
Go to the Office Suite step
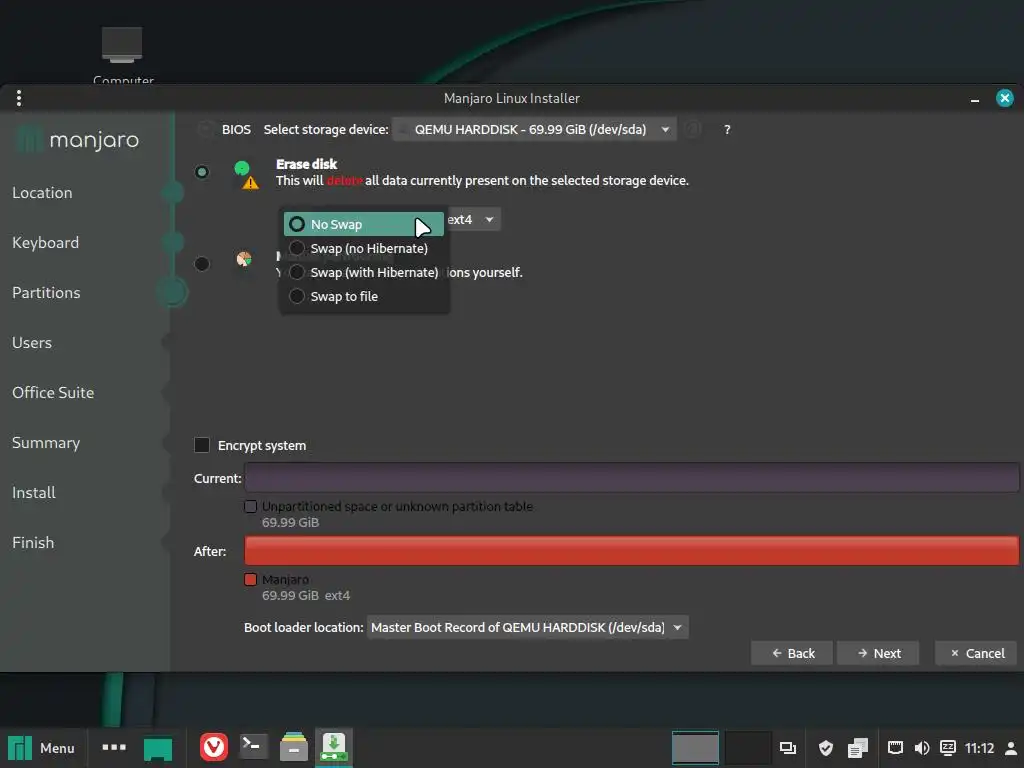53,392
